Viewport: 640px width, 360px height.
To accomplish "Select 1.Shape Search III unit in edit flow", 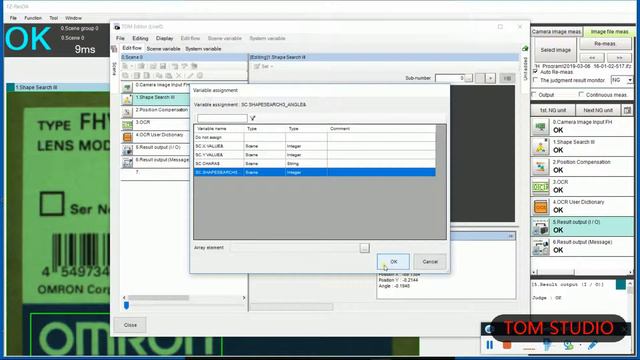I will [156, 99].
